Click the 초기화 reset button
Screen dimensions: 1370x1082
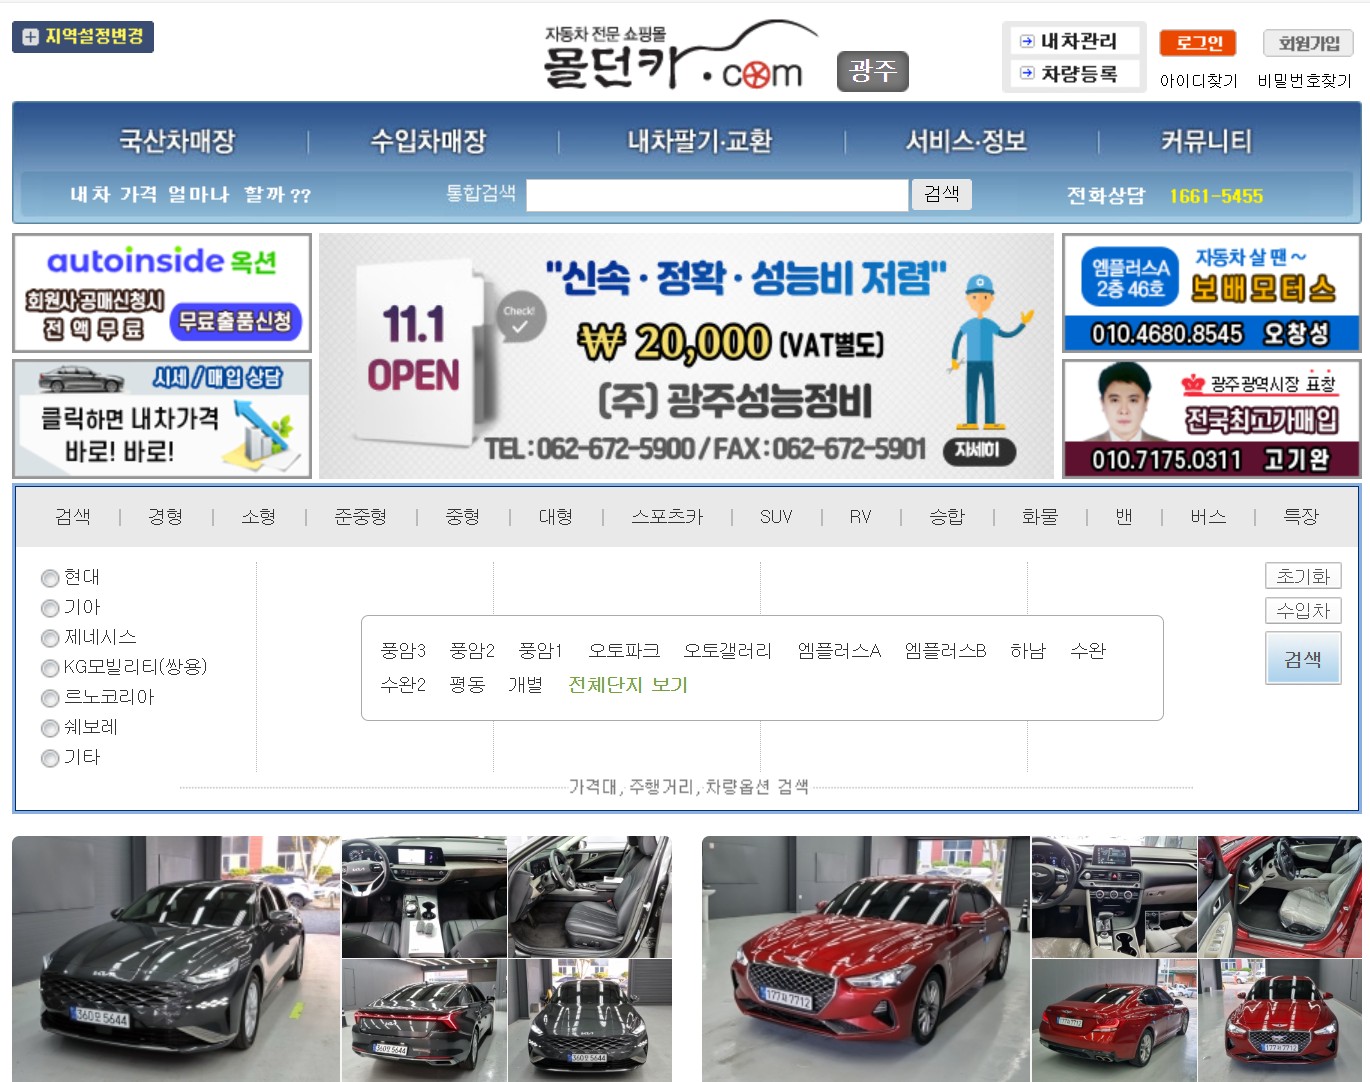pyautogui.click(x=1303, y=575)
